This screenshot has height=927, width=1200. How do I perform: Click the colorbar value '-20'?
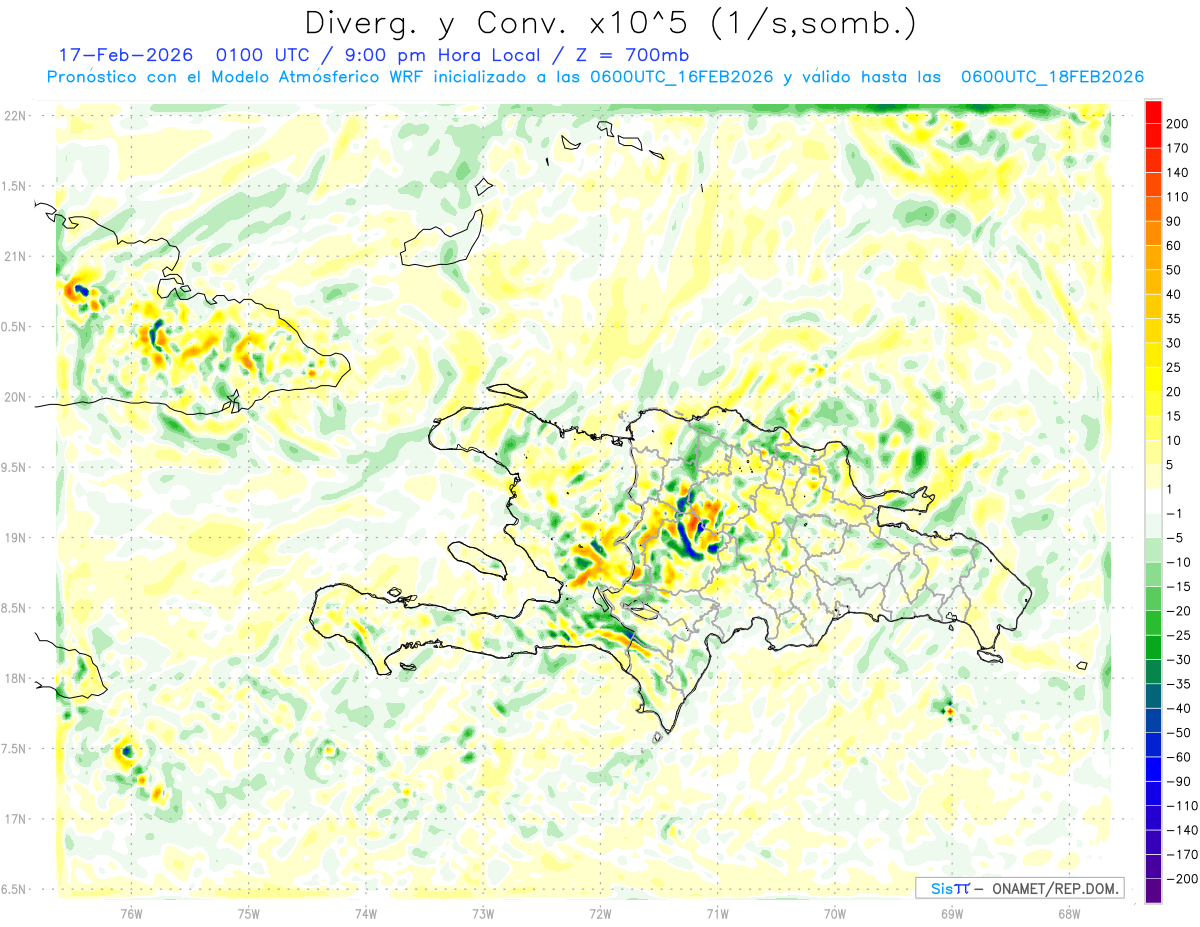tap(1178, 611)
